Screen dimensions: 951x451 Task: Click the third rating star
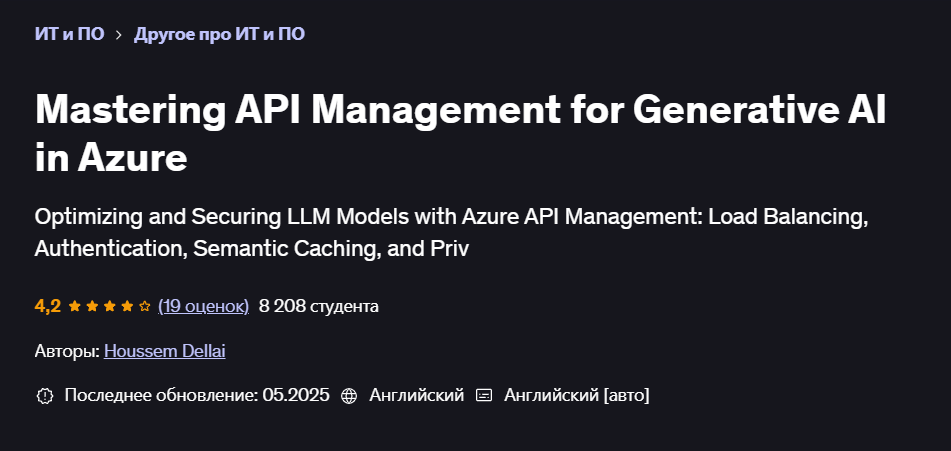pos(109,306)
